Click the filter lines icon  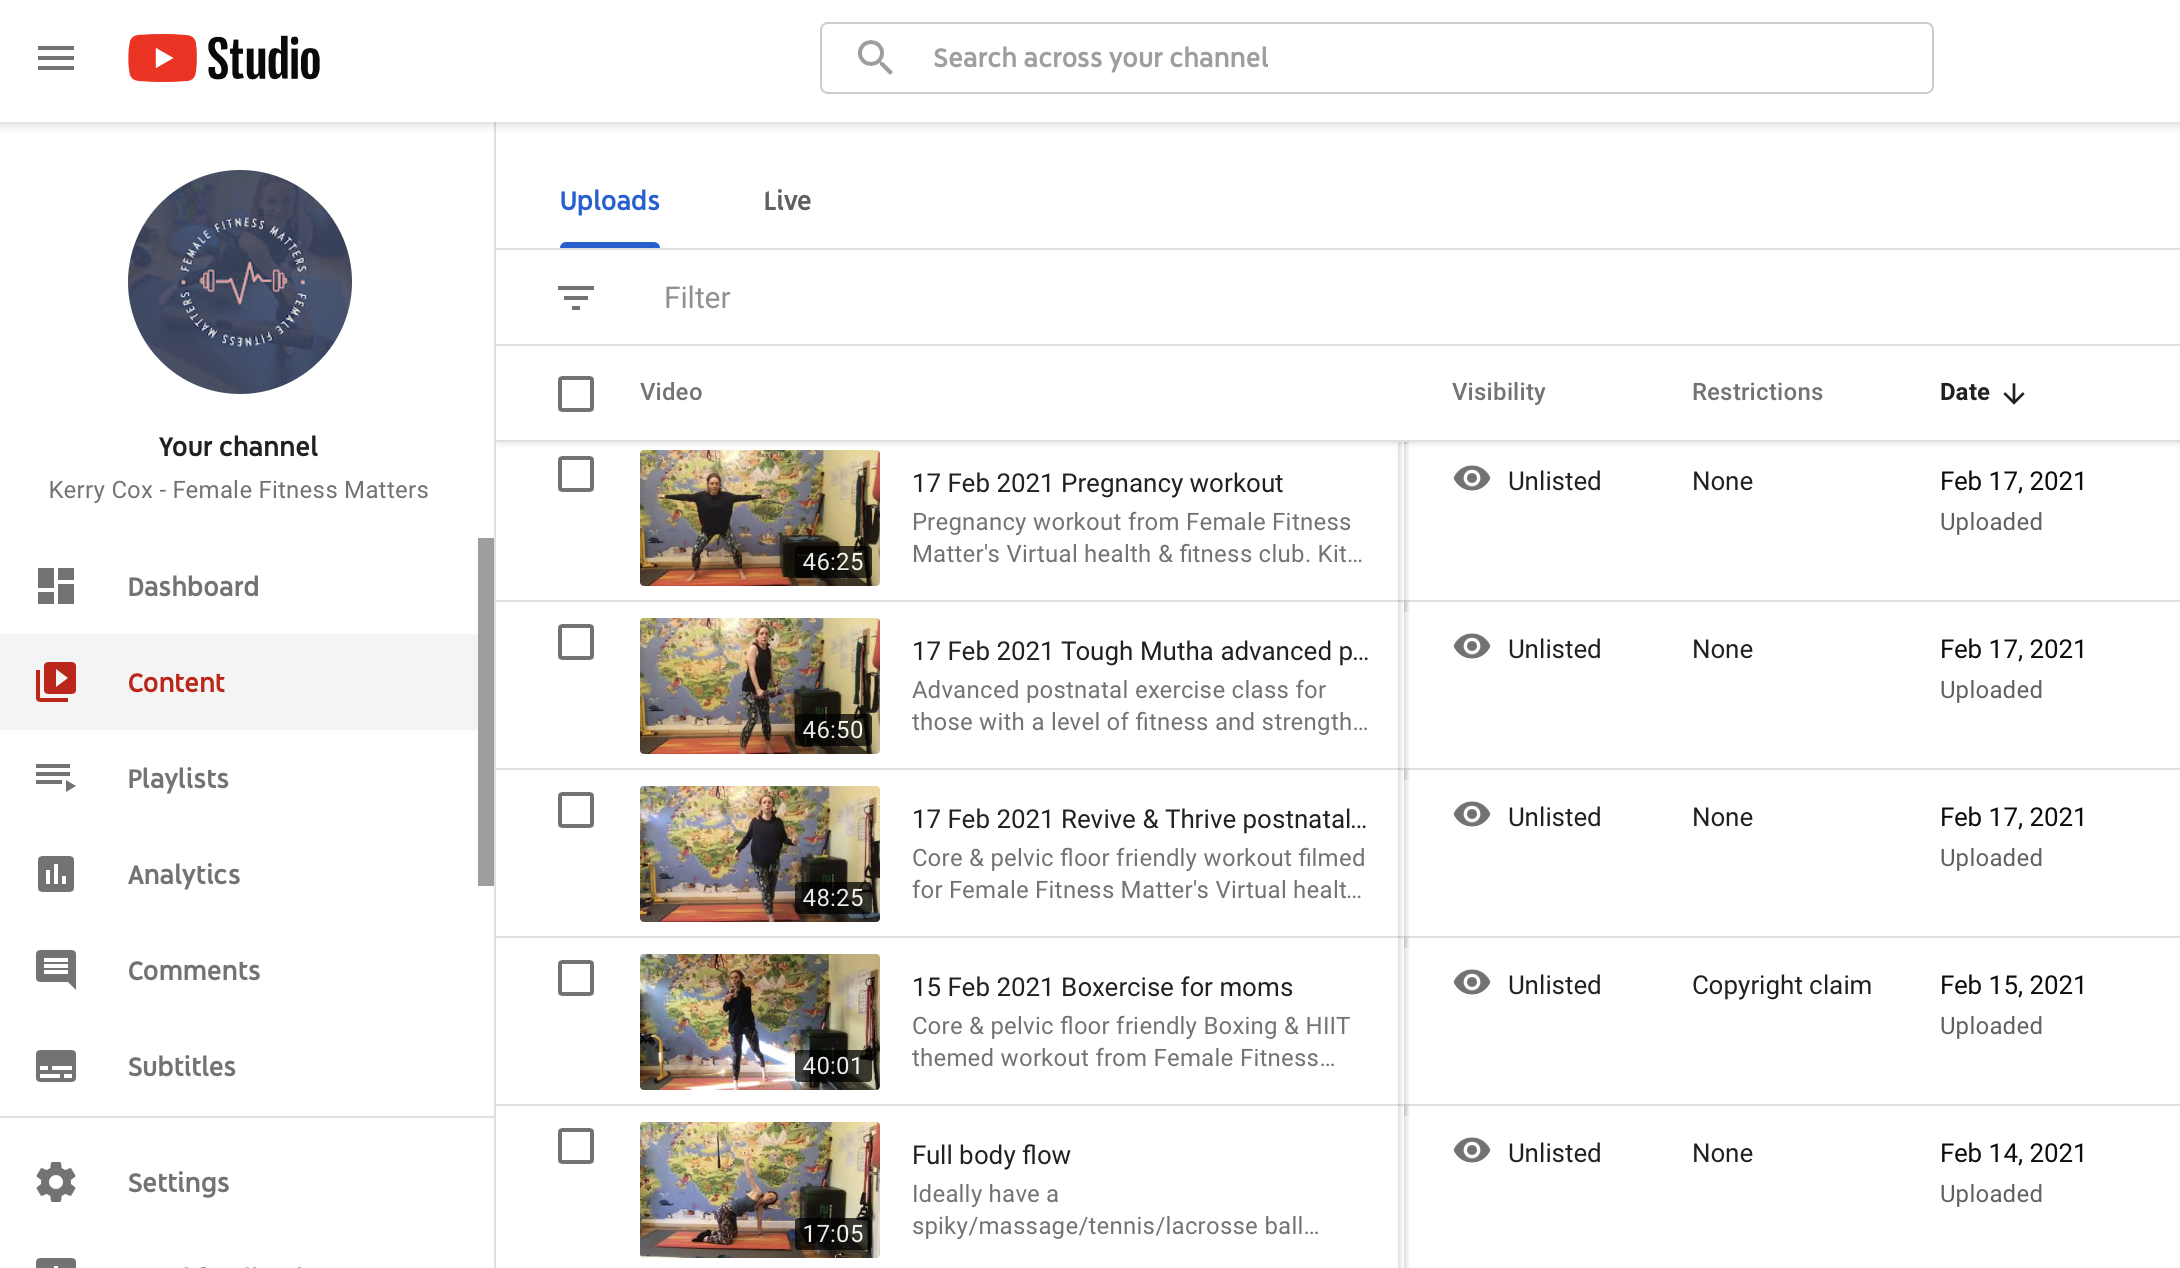click(576, 297)
